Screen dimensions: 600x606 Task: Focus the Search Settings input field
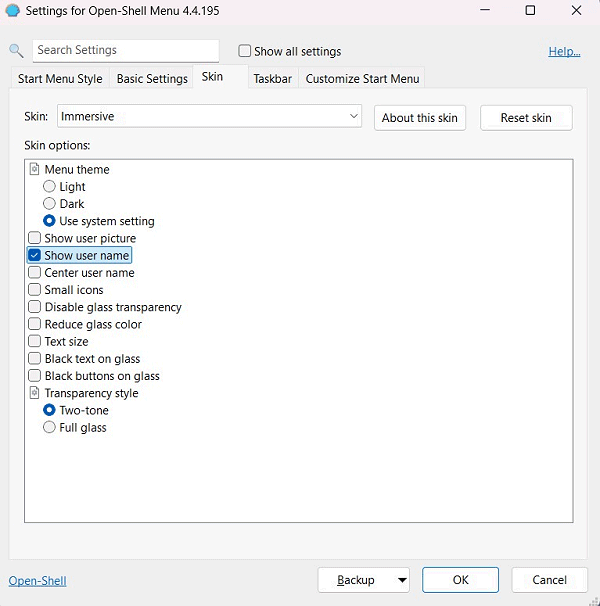[x=125, y=51]
